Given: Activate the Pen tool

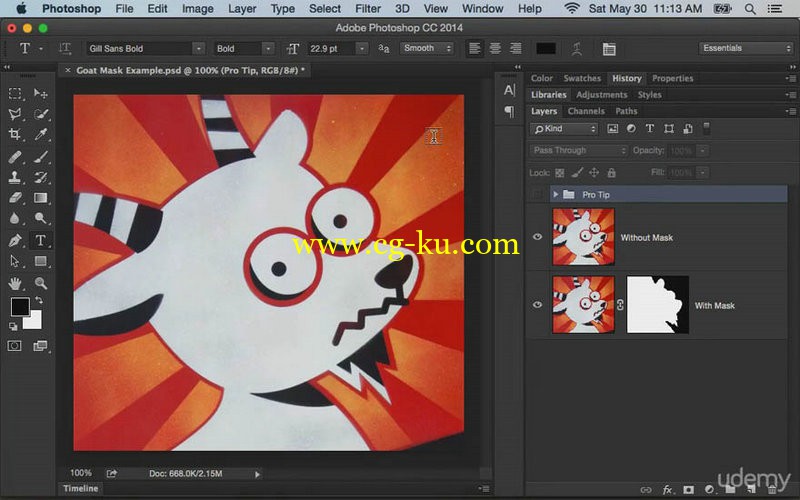Looking at the screenshot, I should coord(15,240).
